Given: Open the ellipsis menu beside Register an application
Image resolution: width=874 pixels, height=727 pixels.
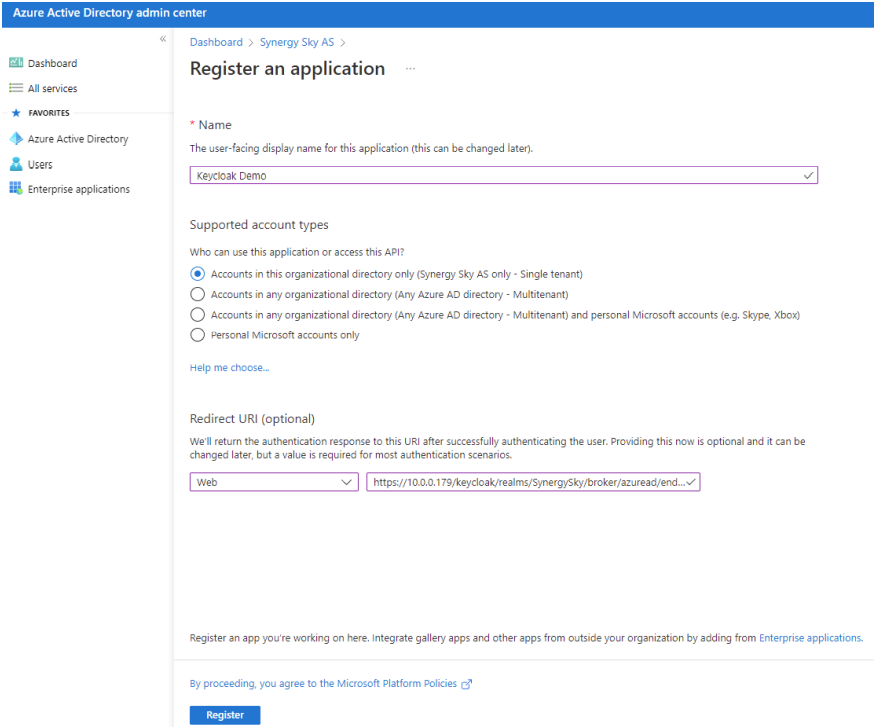Looking at the screenshot, I should (x=410, y=69).
